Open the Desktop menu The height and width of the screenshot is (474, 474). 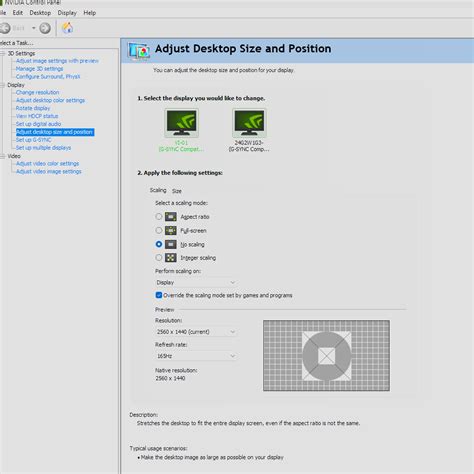pyautogui.click(x=40, y=13)
